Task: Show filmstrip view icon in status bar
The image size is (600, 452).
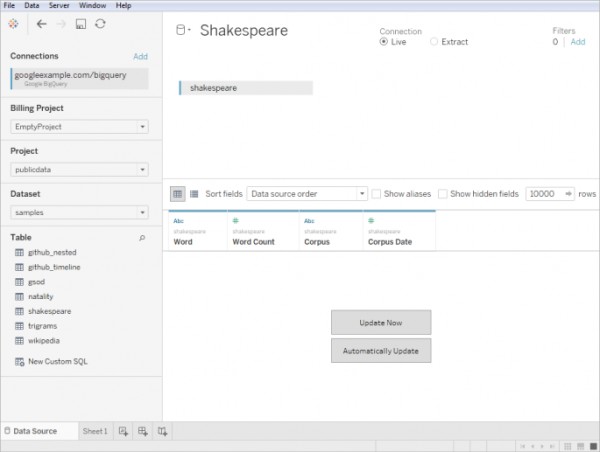Action: click(x=580, y=446)
